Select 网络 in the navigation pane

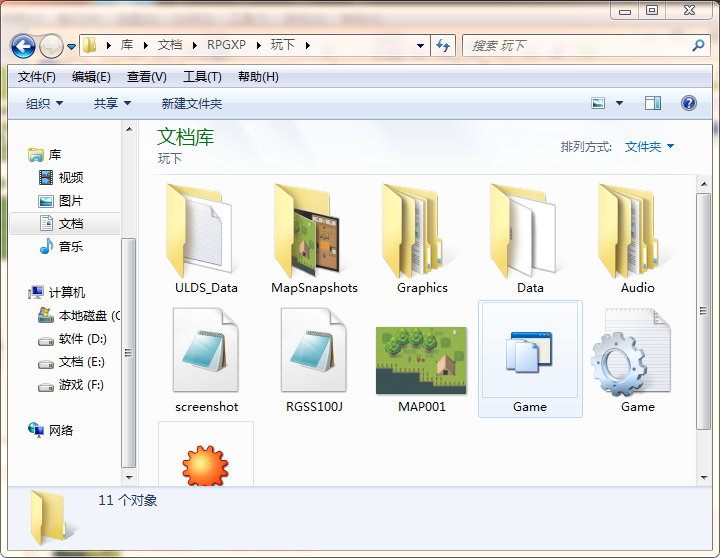tap(50, 430)
